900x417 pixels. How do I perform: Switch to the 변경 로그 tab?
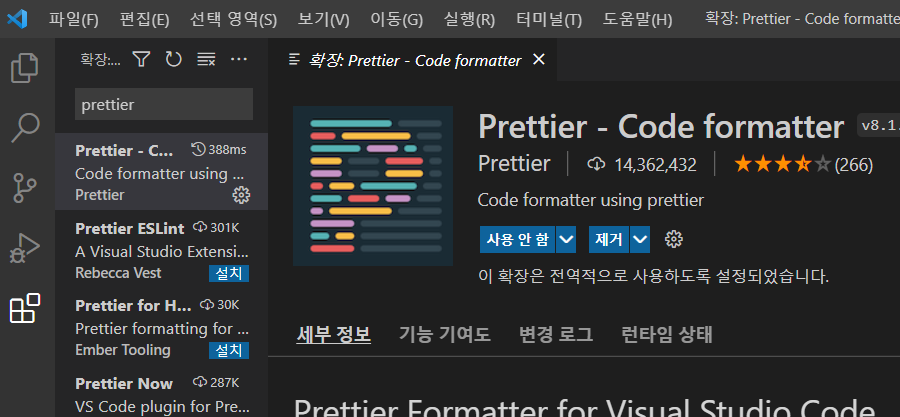point(556,334)
